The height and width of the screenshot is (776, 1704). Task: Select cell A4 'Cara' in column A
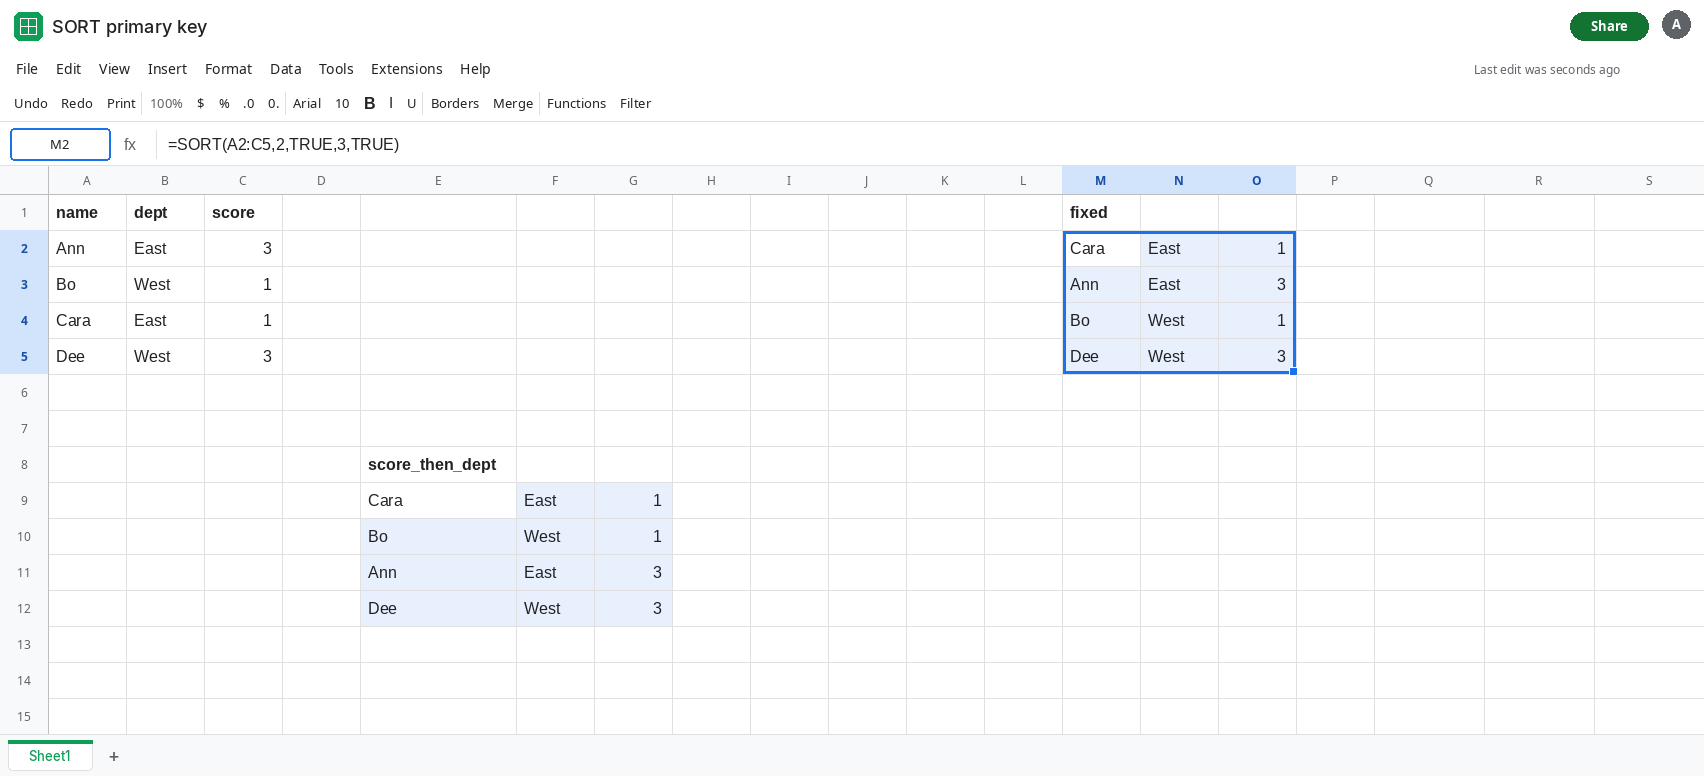(x=87, y=321)
